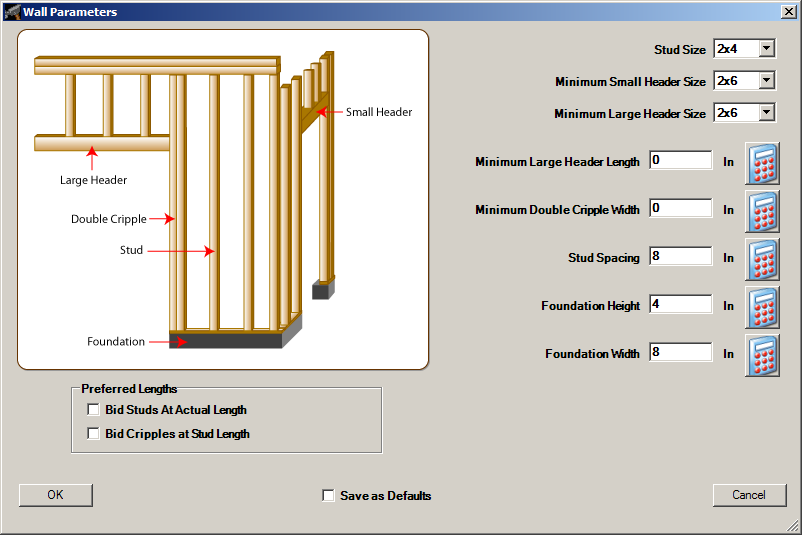This screenshot has height=535, width=802.
Task: Open calculator for Minimum Large Header Length
Action: 762,164
